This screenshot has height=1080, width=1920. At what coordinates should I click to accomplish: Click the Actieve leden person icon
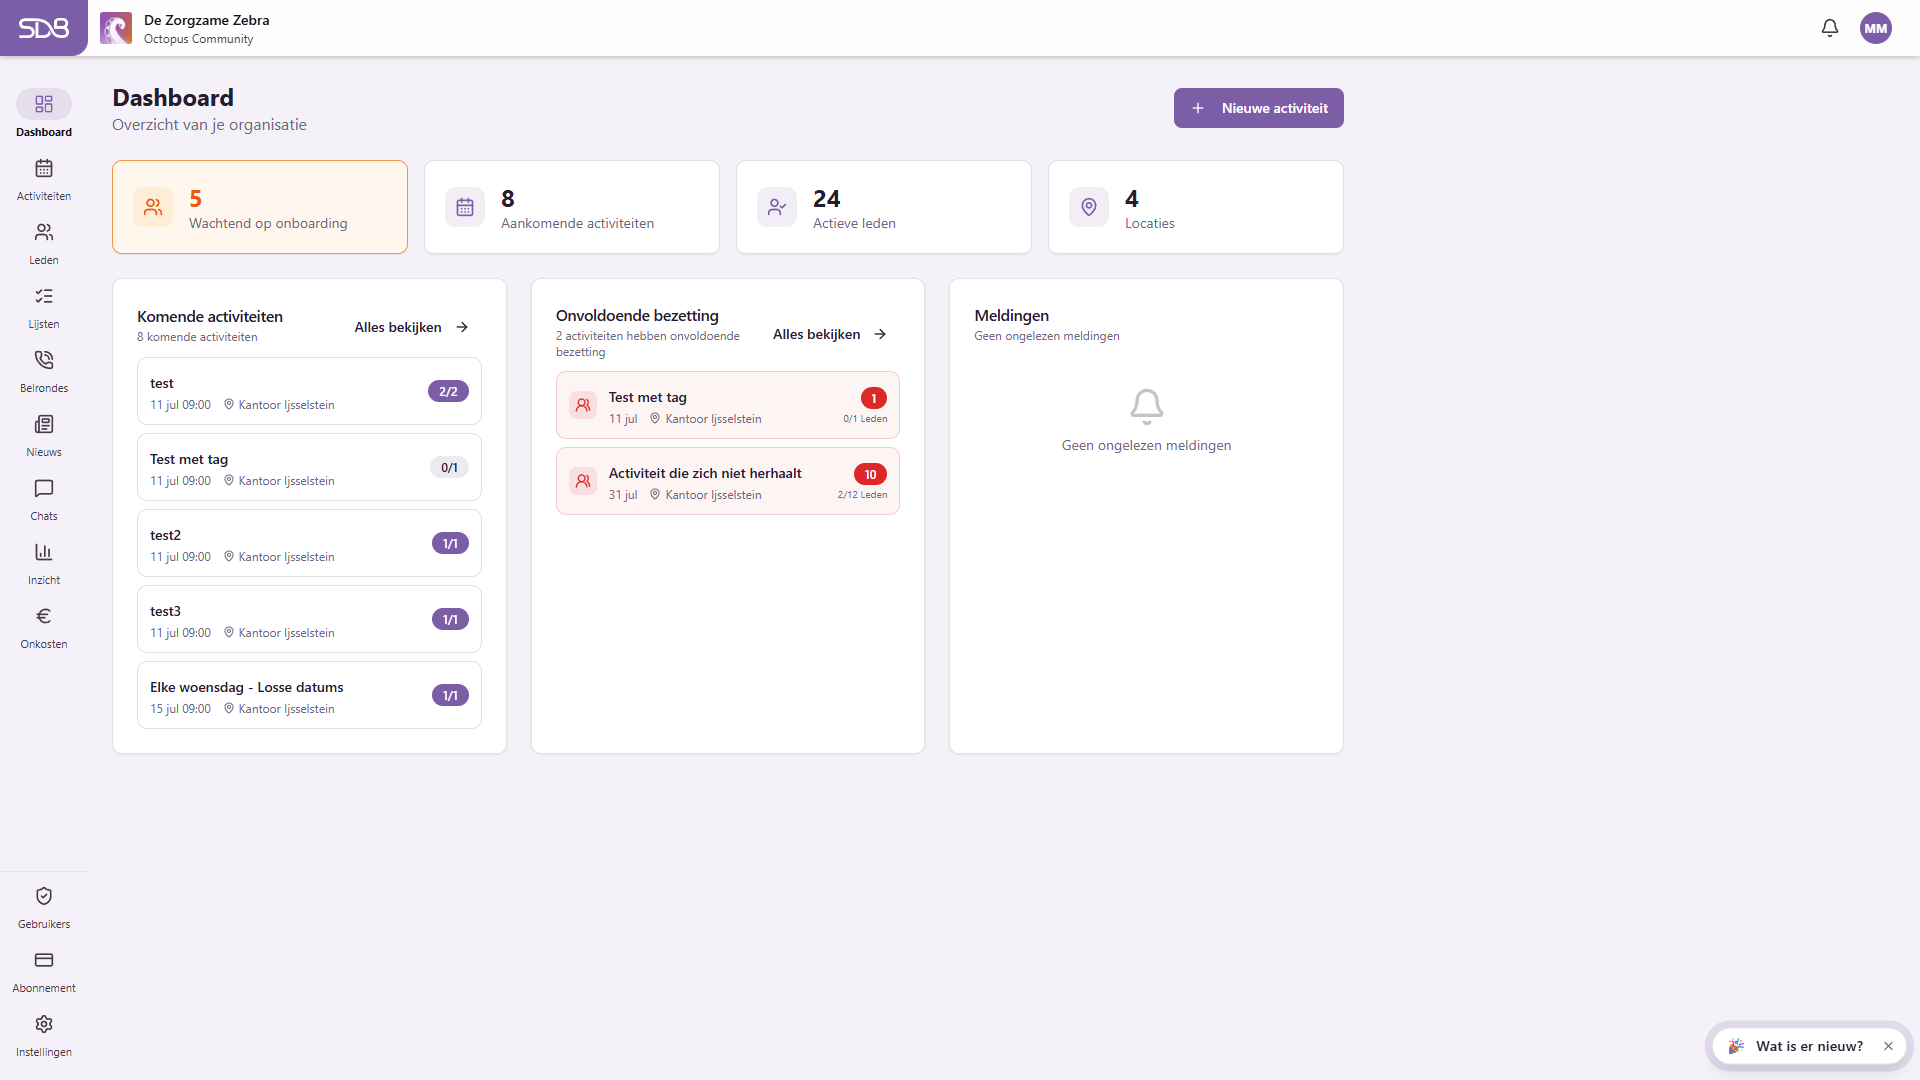click(x=777, y=207)
